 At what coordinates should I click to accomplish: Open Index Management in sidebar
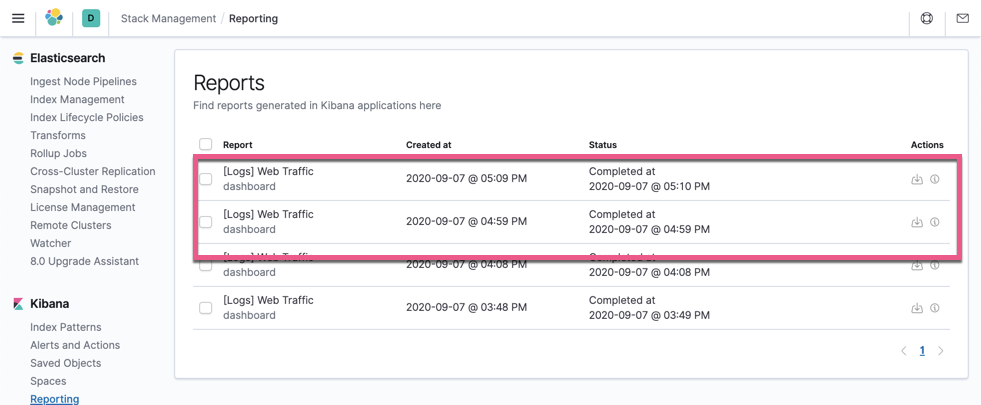(x=77, y=100)
